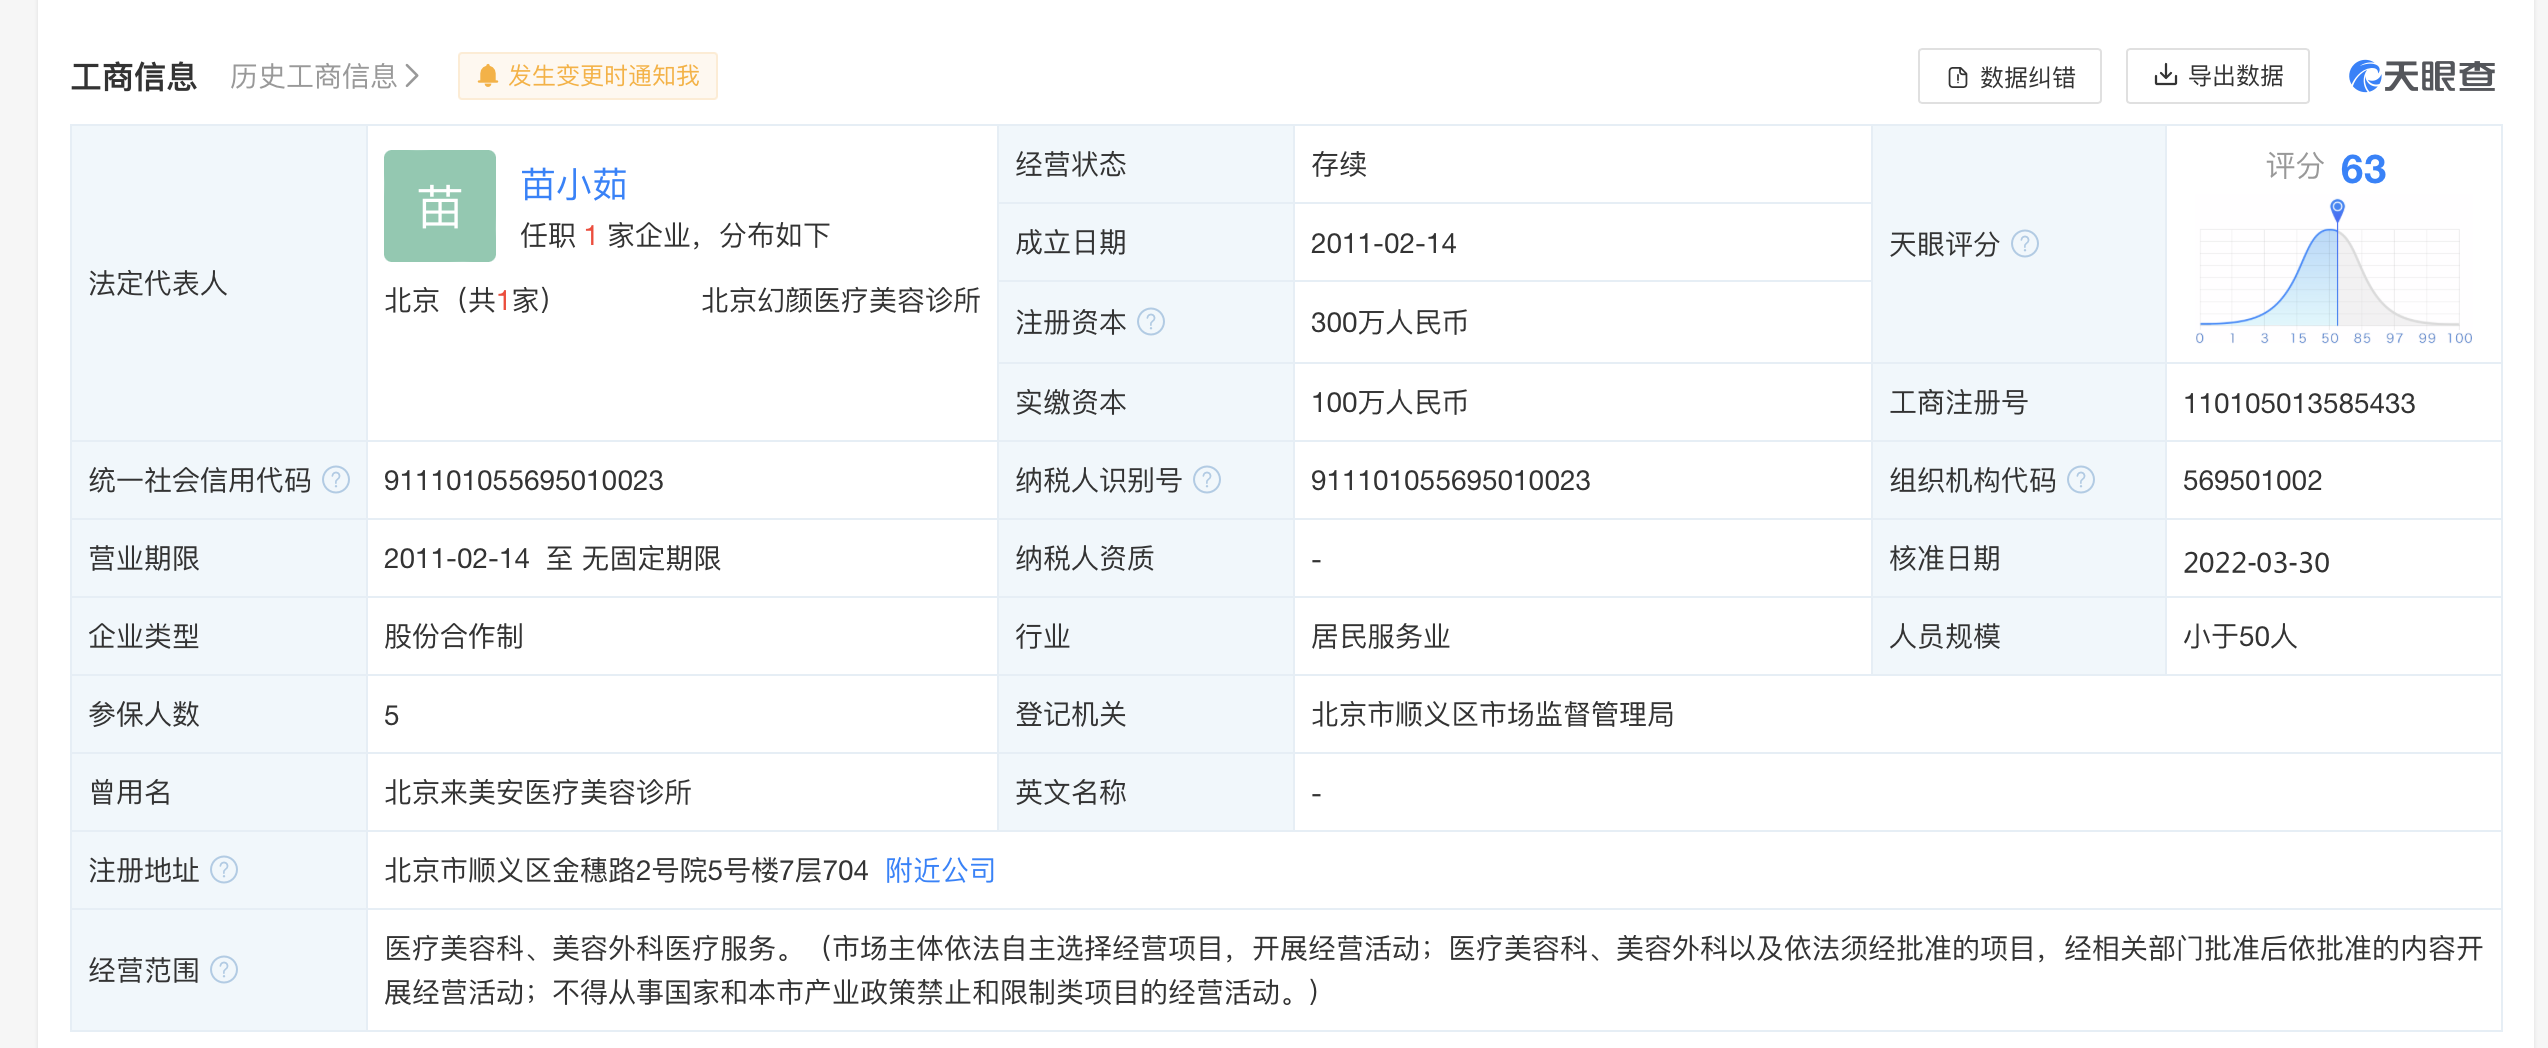This screenshot has height=1048, width=2548.
Task: Click help icon next to 注册资本
Action: pyautogui.click(x=1151, y=322)
